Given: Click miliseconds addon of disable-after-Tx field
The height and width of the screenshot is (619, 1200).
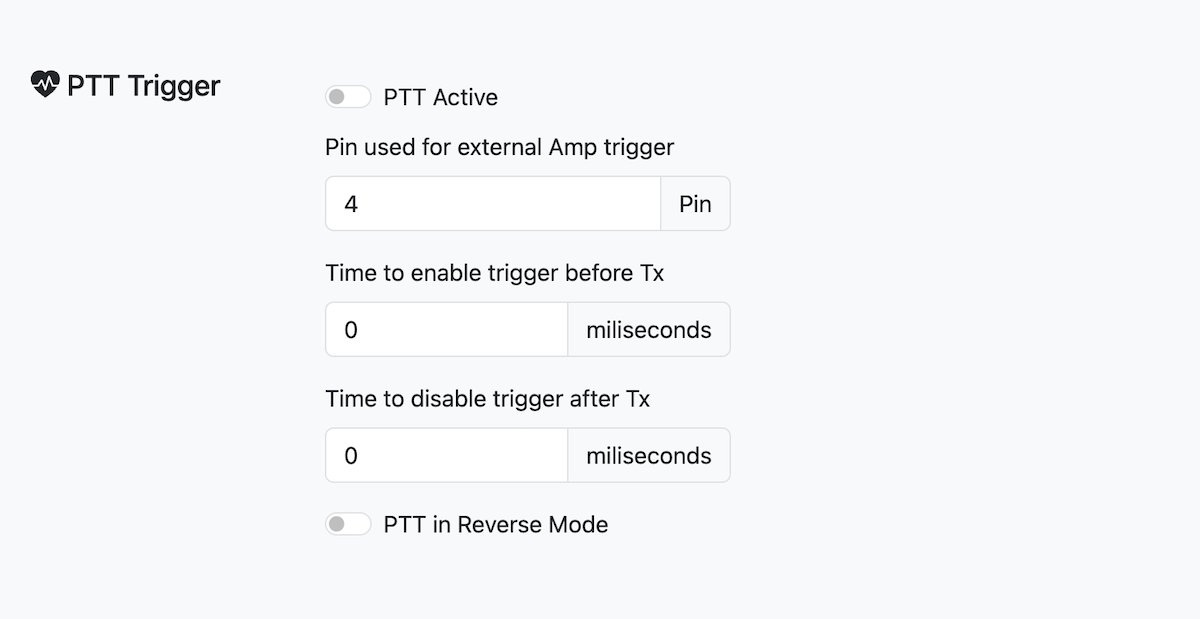Looking at the screenshot, I should coord(649,456).
